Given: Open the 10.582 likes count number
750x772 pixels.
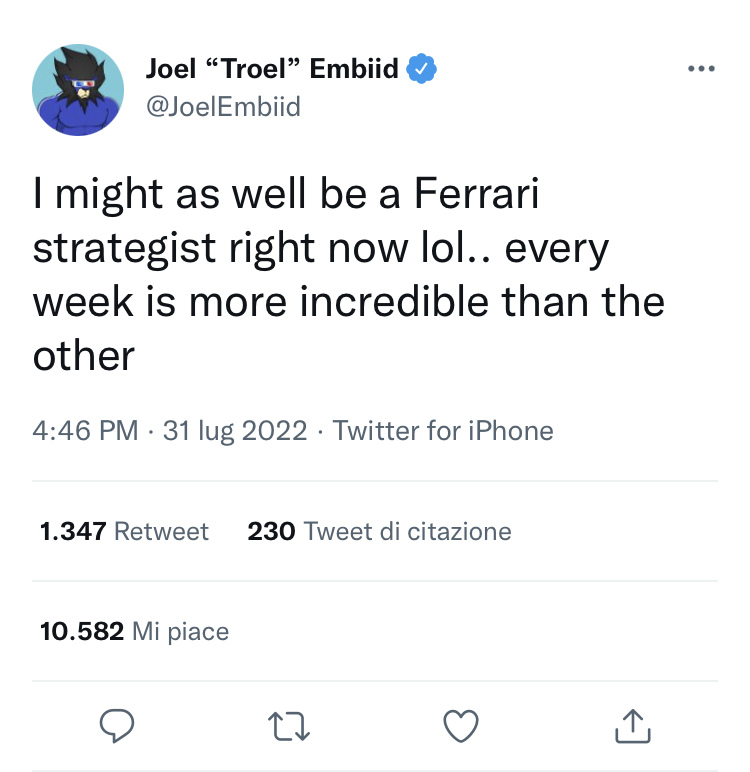Looking at the screenshot, I should [82, 631].
